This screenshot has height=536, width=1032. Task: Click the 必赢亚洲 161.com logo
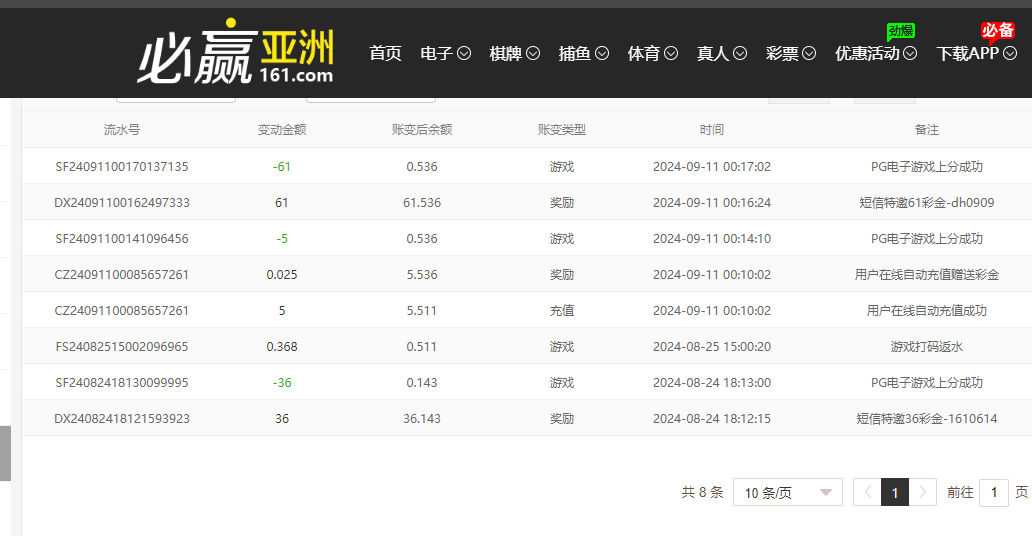pos(236,53)
